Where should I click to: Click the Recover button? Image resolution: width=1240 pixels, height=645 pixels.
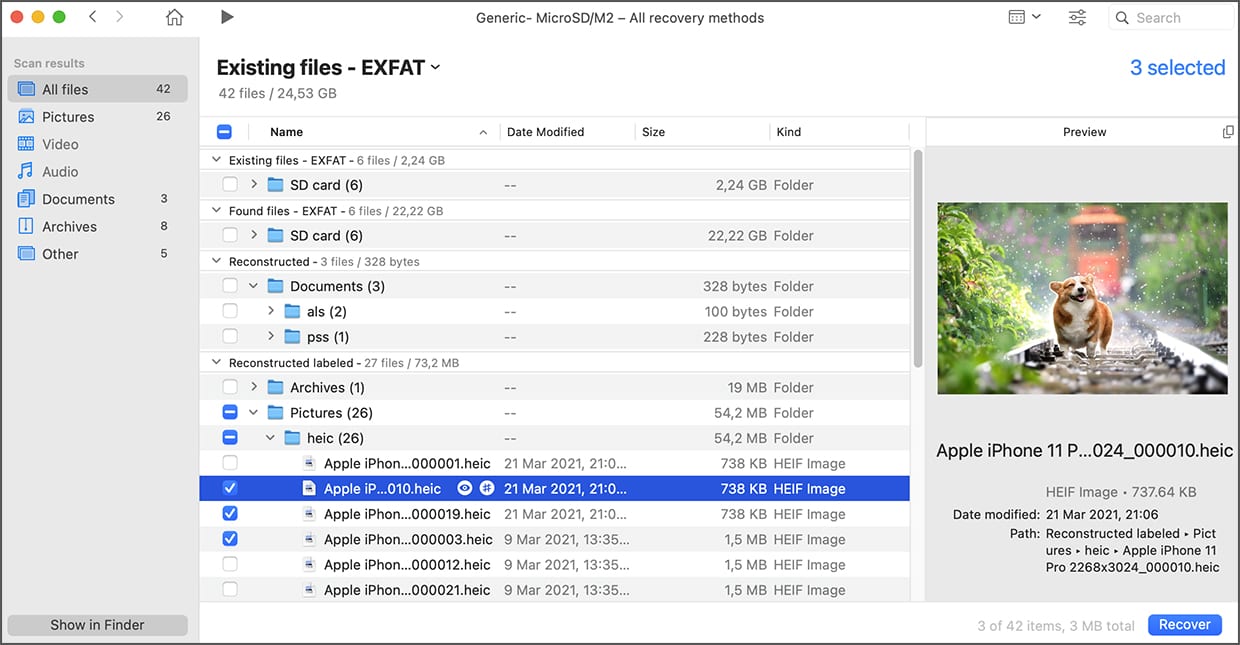click(1185, 625)
